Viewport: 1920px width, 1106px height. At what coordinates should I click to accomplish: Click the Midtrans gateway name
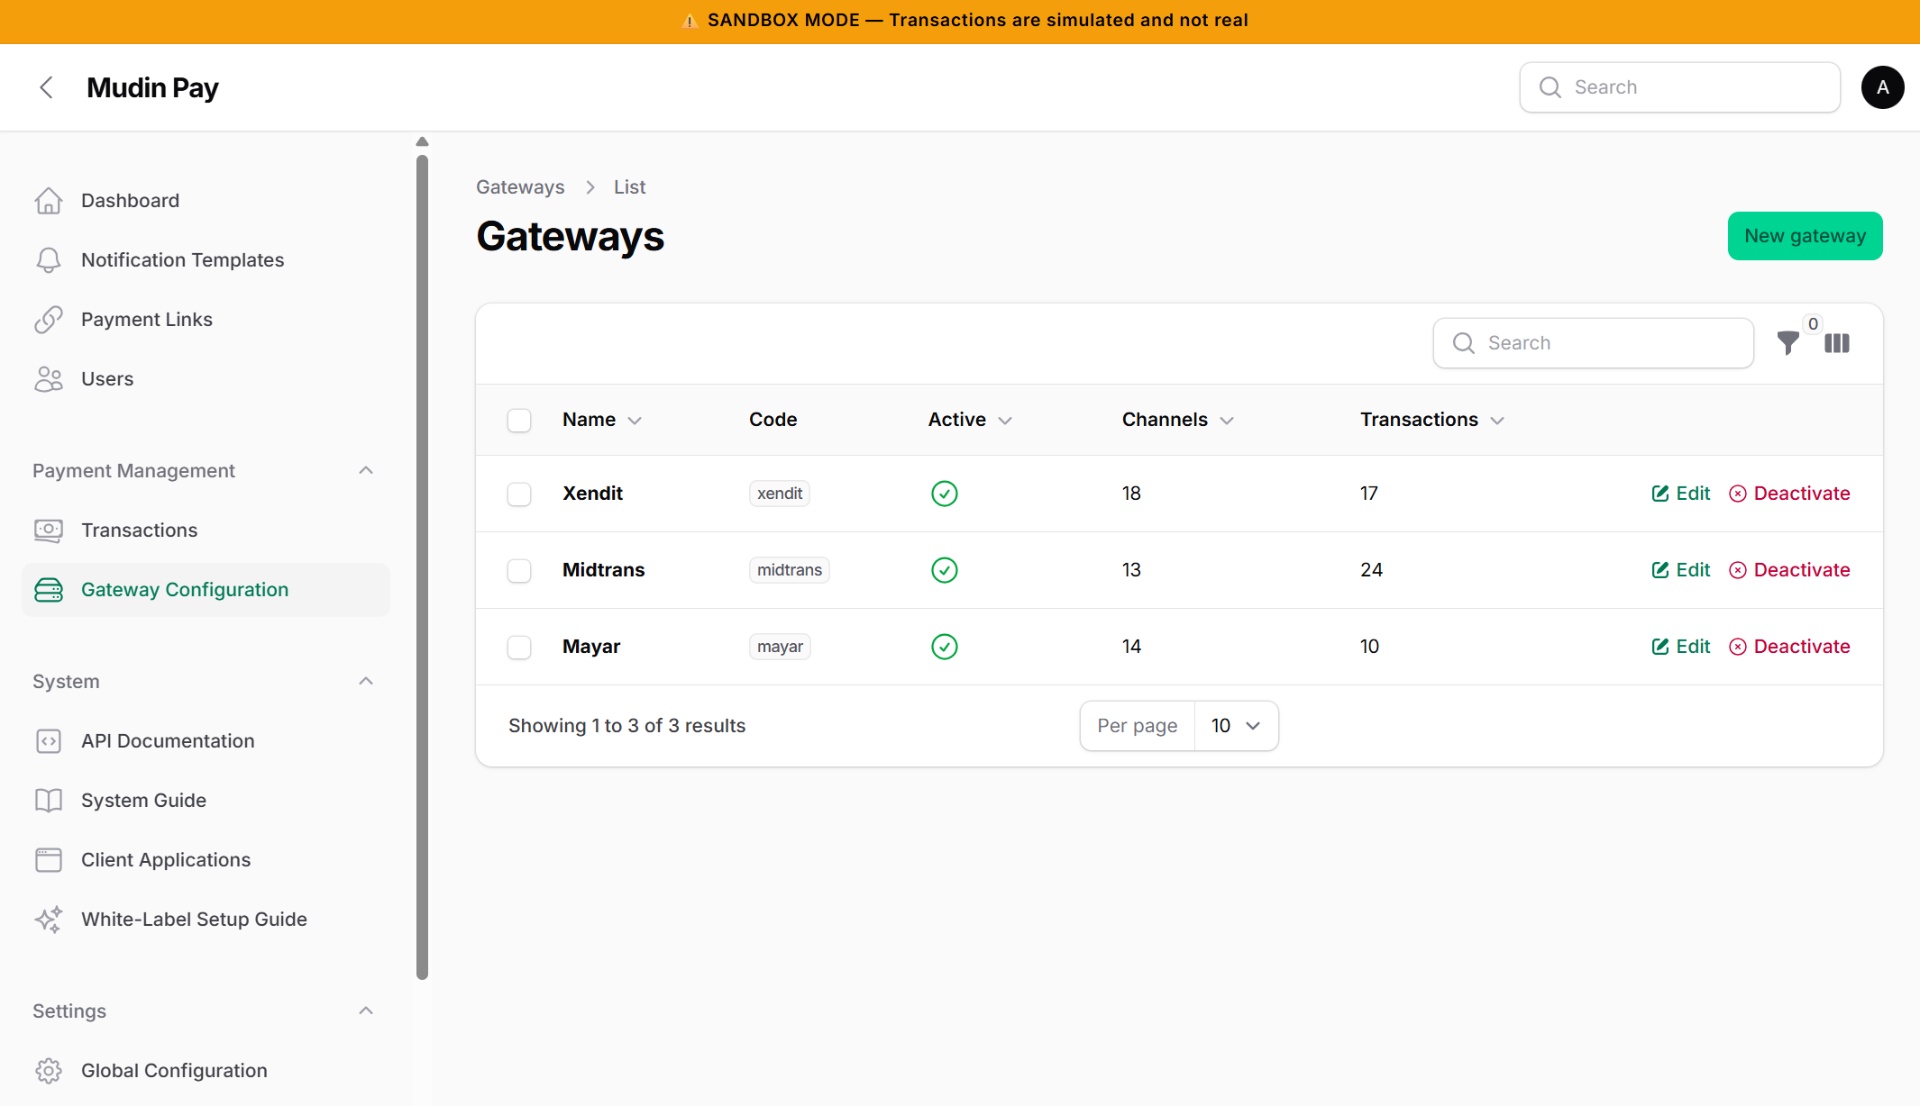(x=603, y=570)
